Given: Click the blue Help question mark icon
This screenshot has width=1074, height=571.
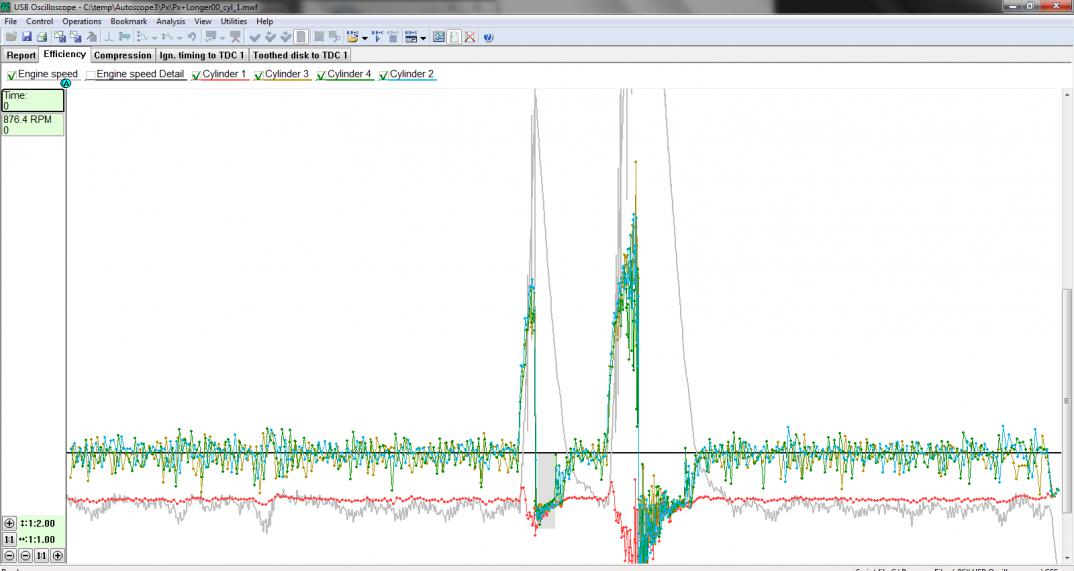Looking at the screenshot, I should [x=488, y=37].
